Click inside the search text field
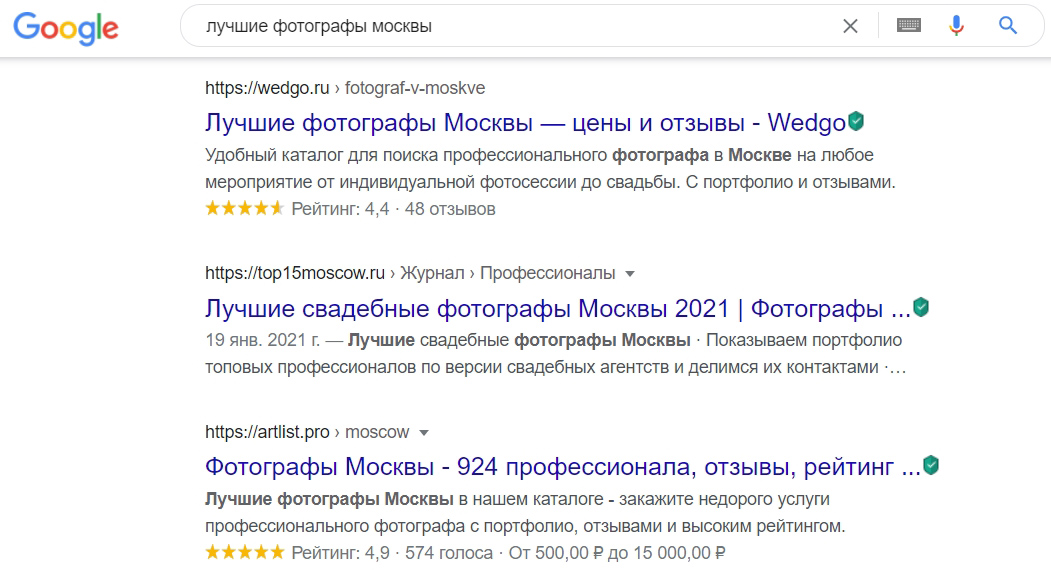This screenshot has height=574, width=1051. [500, 27]
